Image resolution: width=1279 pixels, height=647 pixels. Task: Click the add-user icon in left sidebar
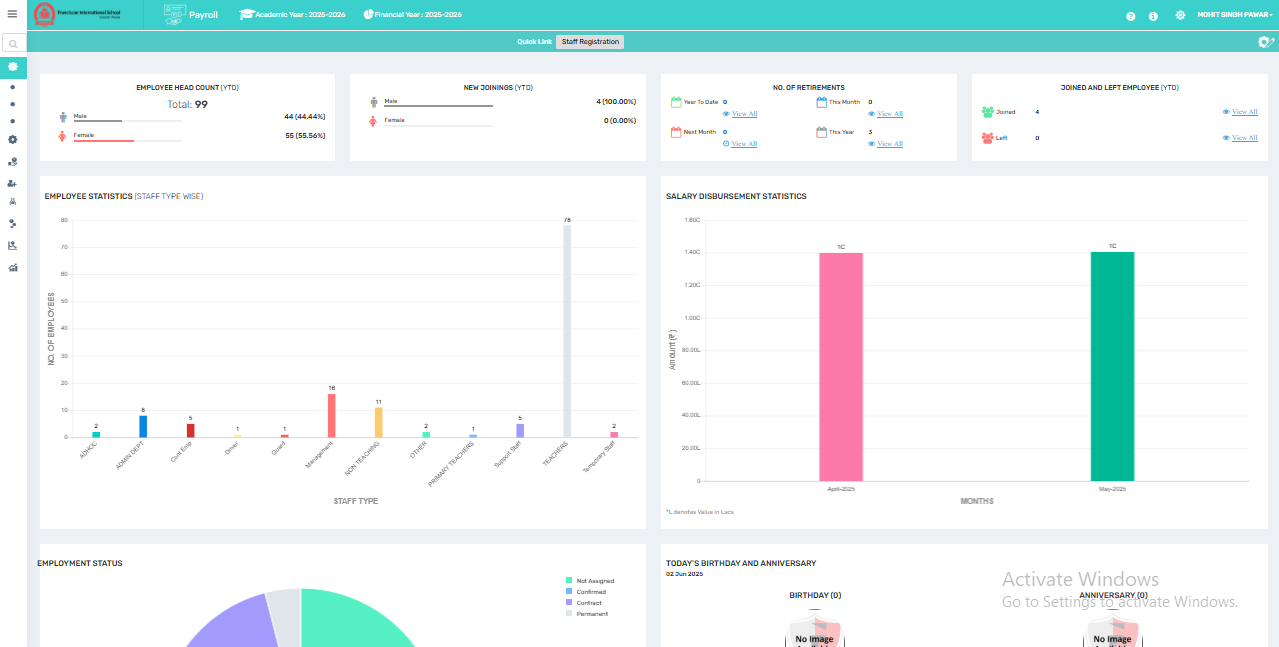tap(12, 183)
